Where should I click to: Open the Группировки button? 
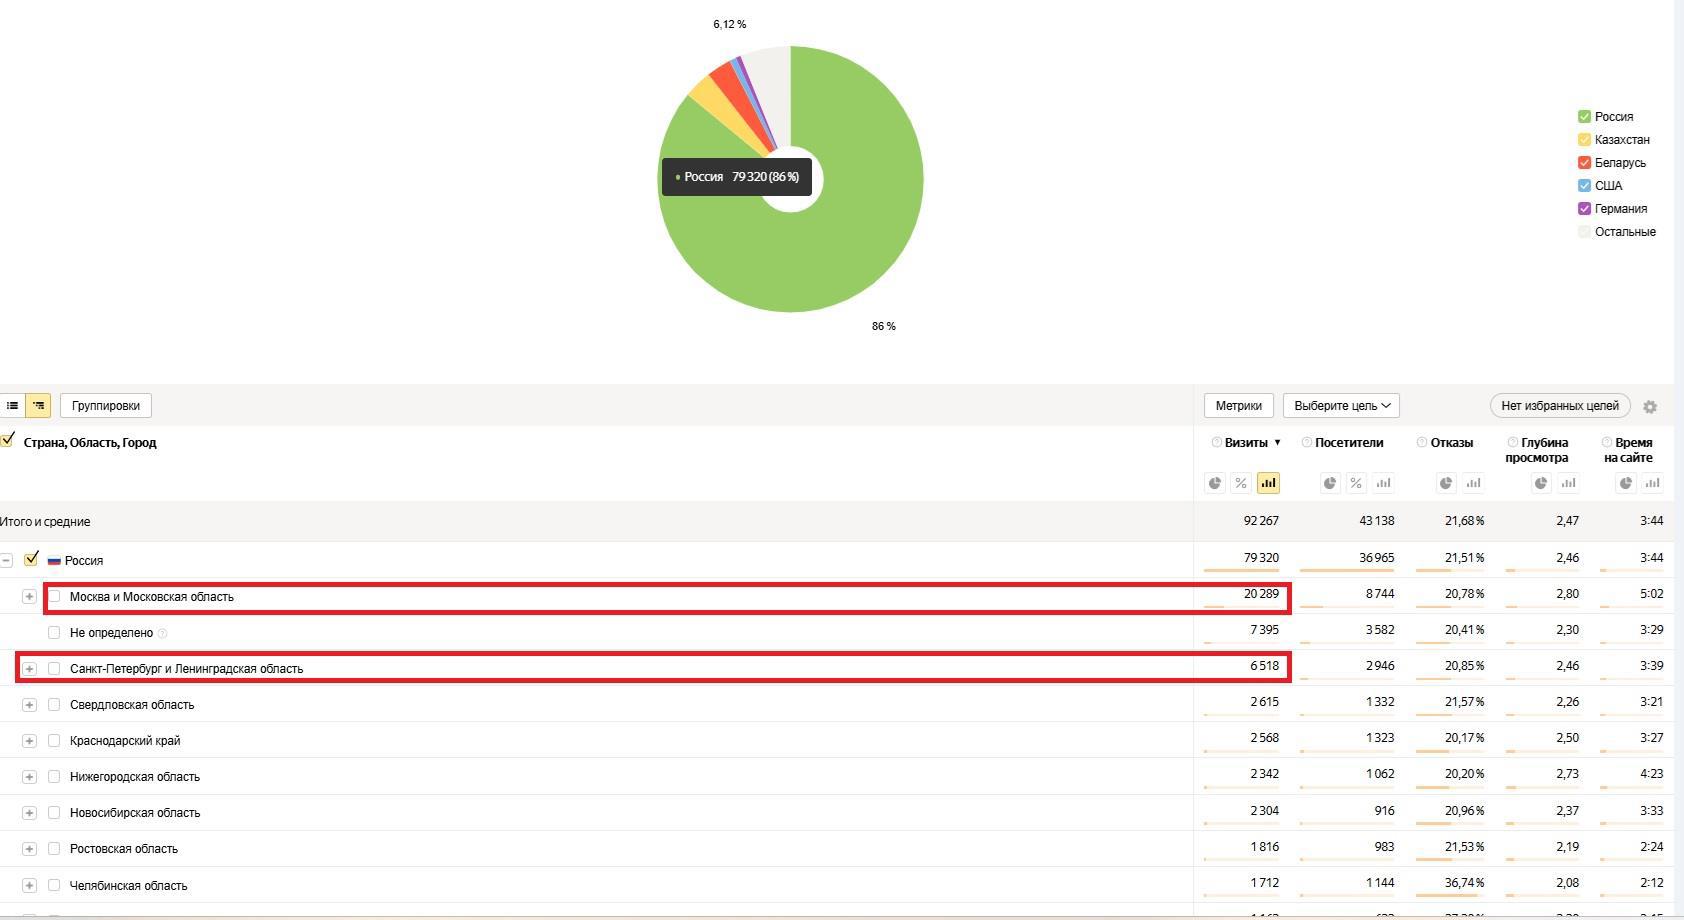[105, 405]
